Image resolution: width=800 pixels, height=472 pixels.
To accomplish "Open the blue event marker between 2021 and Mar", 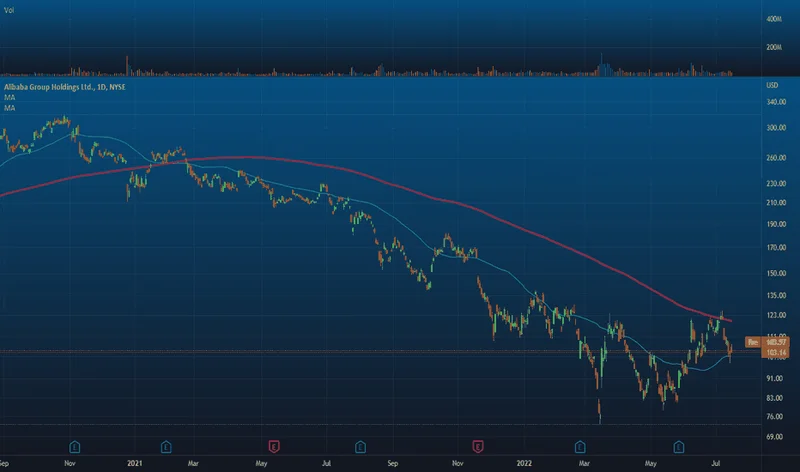I will (x=167, y=444).
